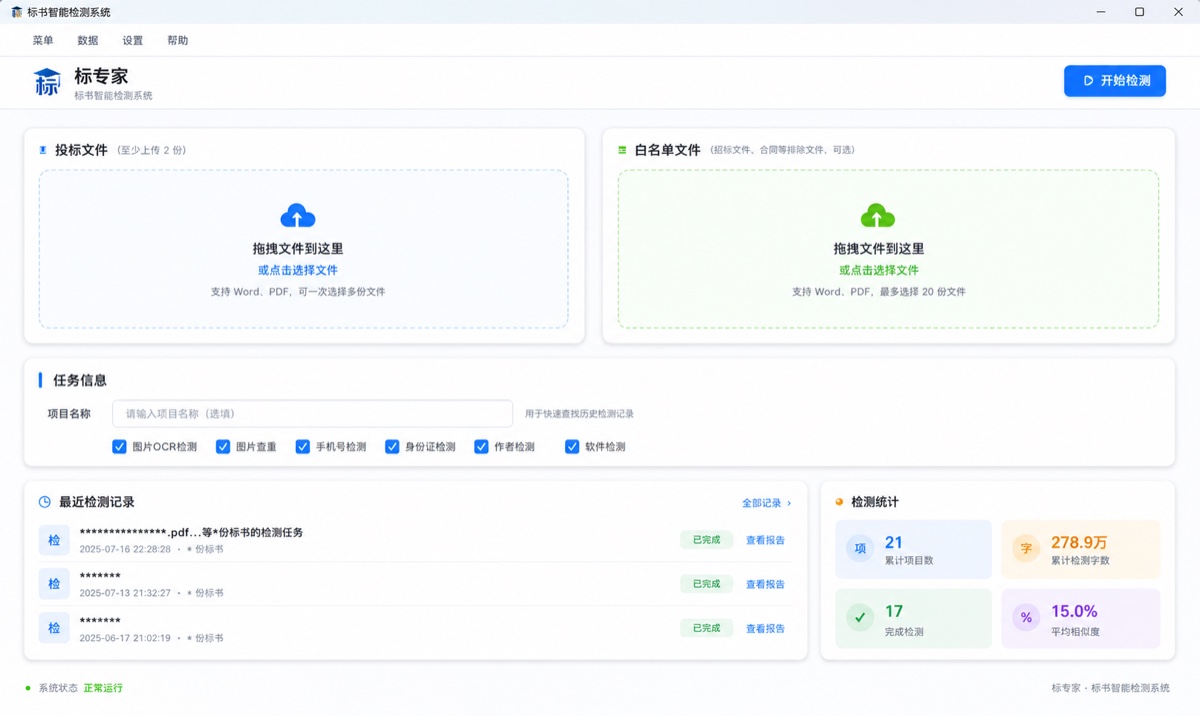Open the 设置 menu
The height and width of the screenshot is (716, 1200).
(133, 41)
